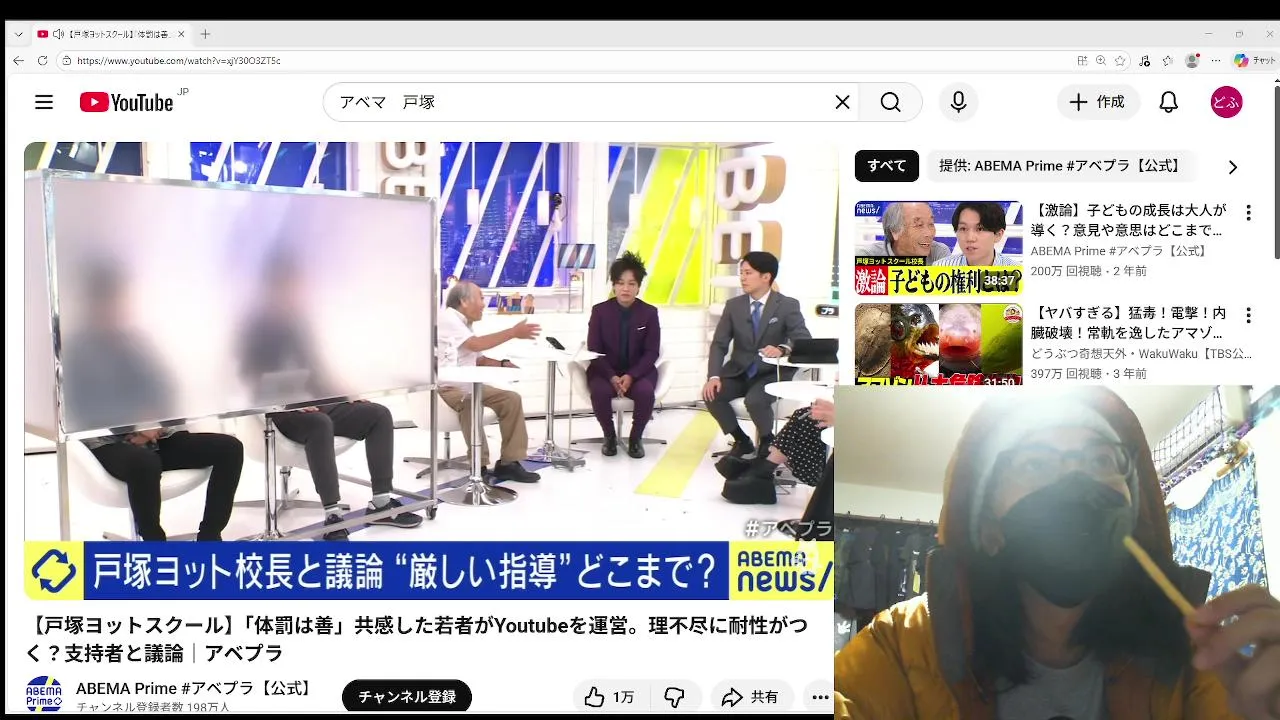Start voice search with the microphone
The width and height of the screenshot is (1280, 720).
click(x=958, y=102)
